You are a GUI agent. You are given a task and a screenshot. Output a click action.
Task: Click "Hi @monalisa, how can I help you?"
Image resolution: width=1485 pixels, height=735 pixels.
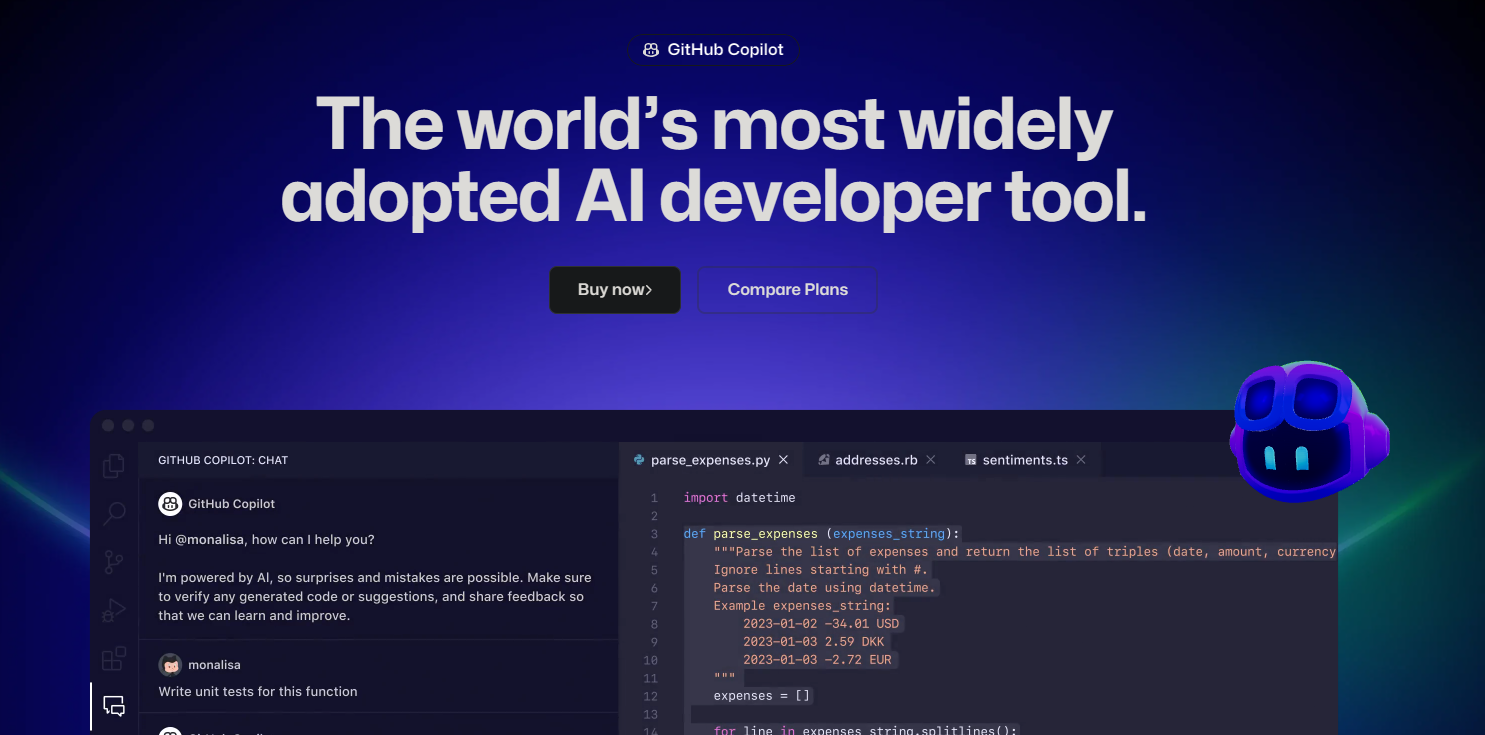(x=266, y=540)
